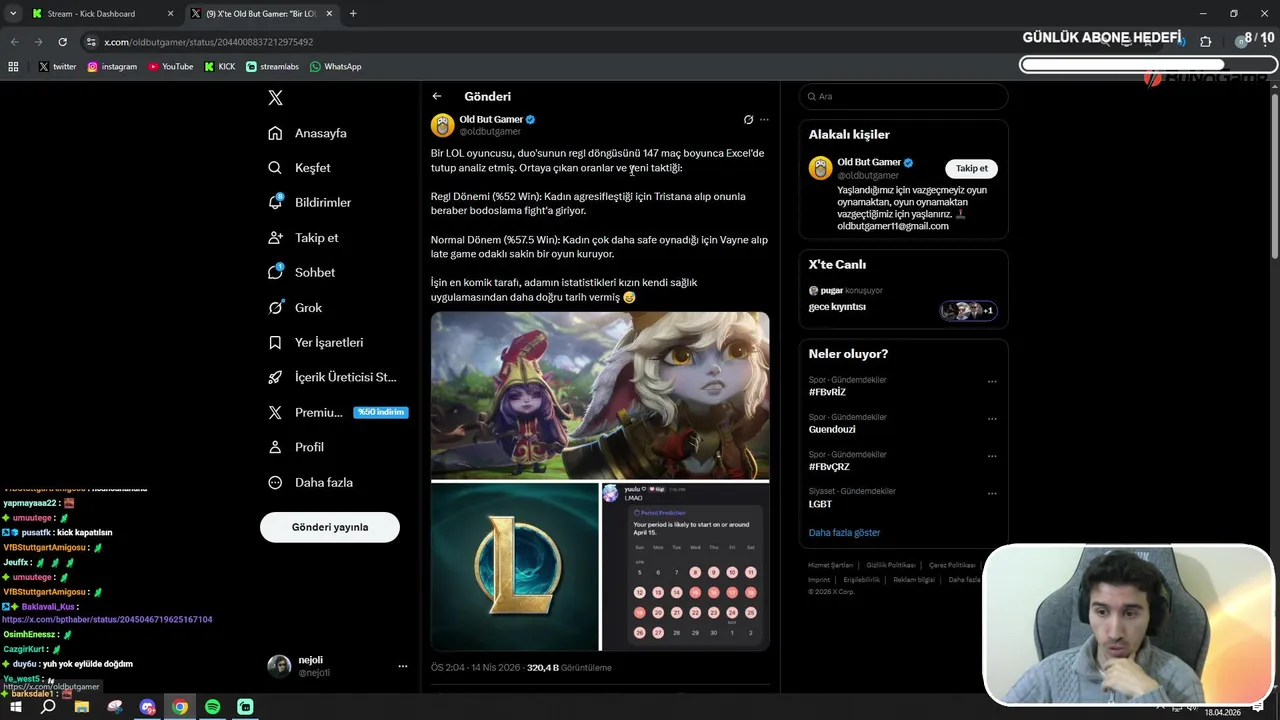Open the Chrome extensions puzzle icon
The width and height of the screenshot is (1280, 720).
(x=1205, y=42)
